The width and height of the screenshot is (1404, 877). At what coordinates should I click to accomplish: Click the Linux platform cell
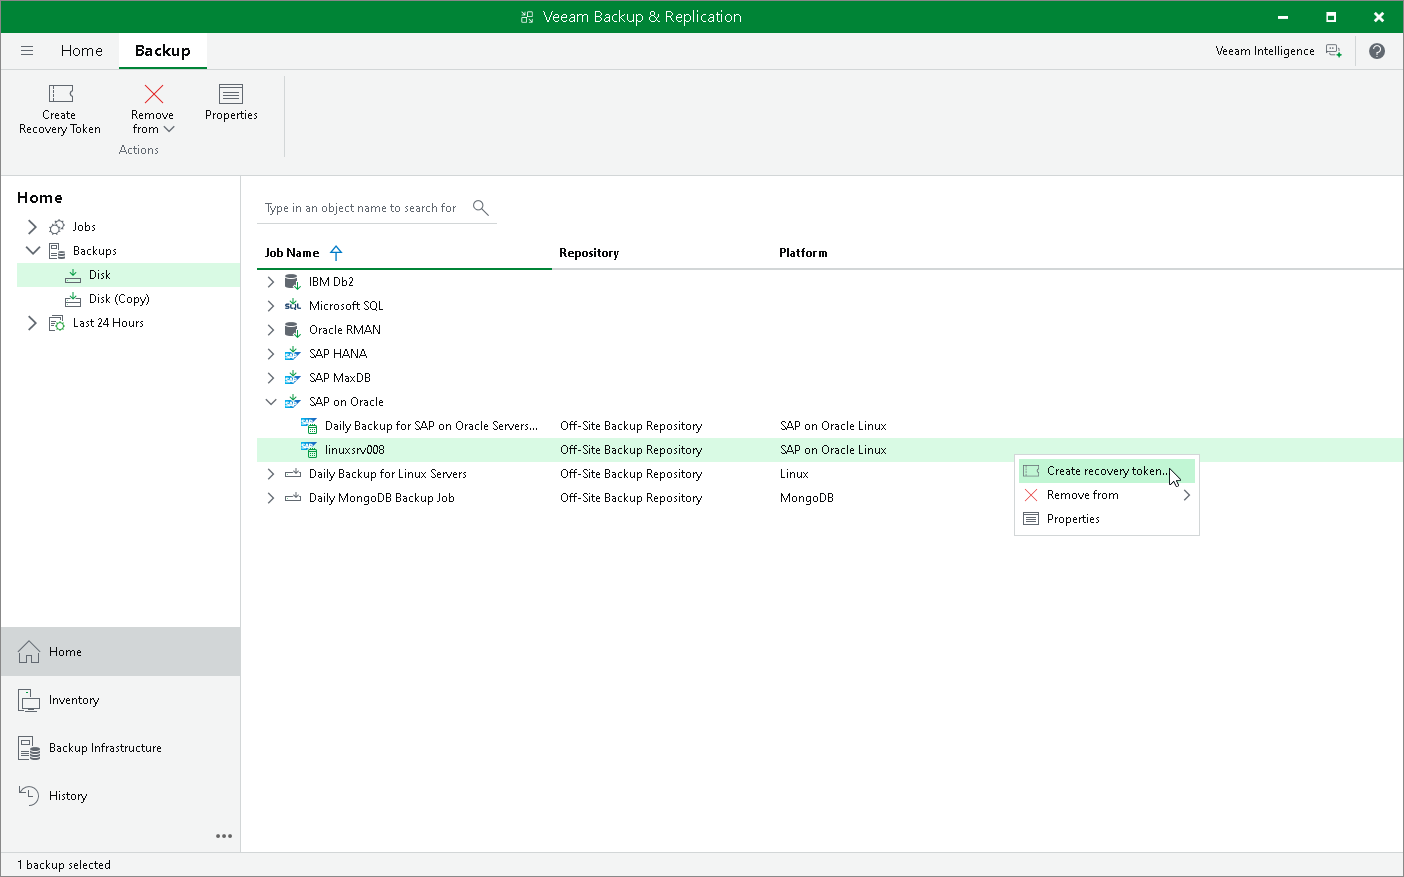pos(794,474)
